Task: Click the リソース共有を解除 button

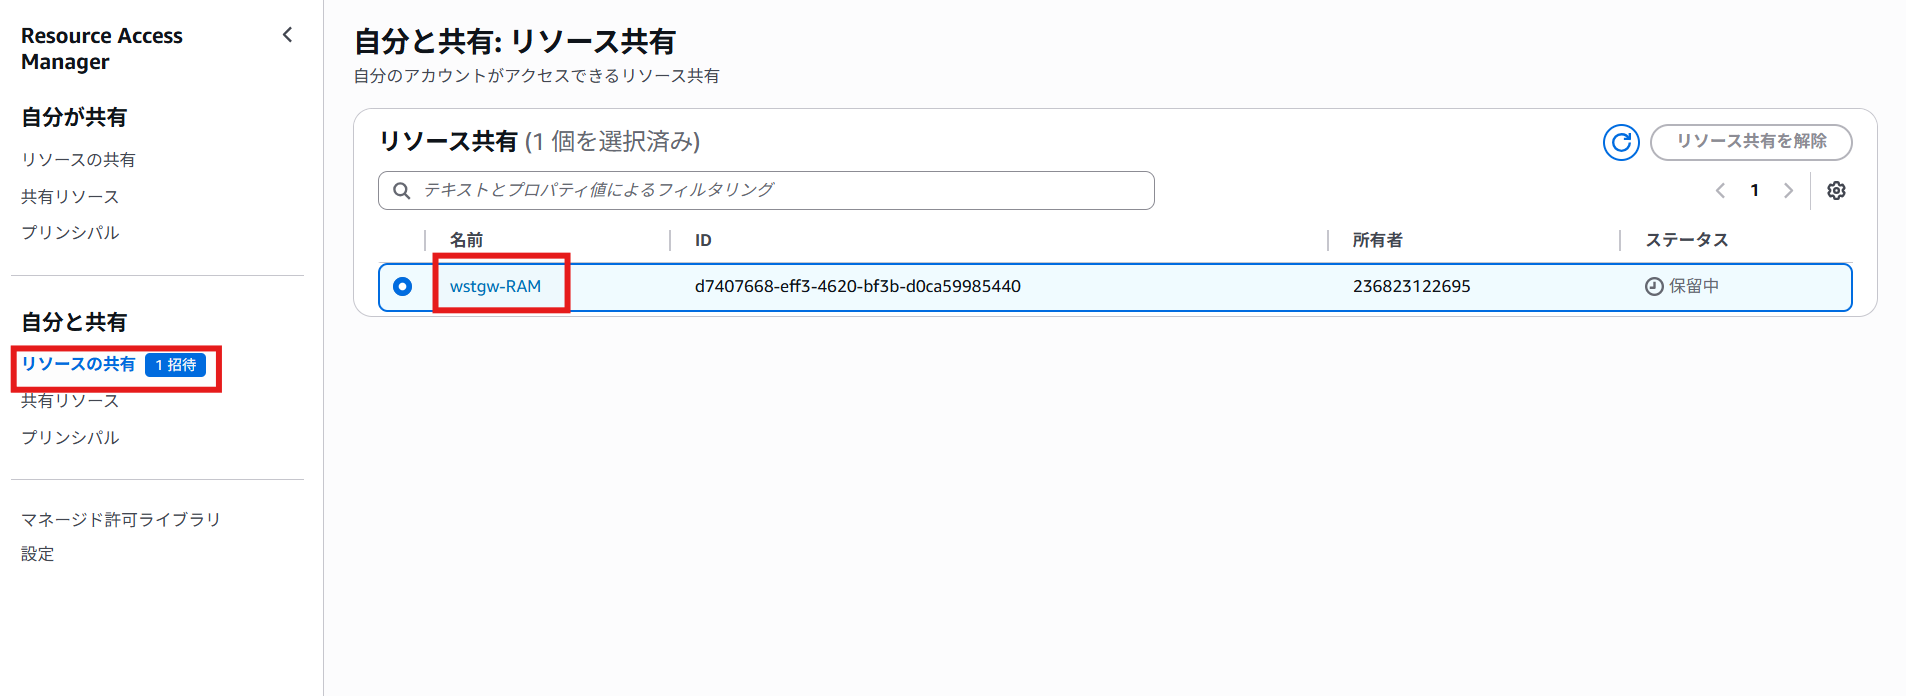Action: [1751, 142]
